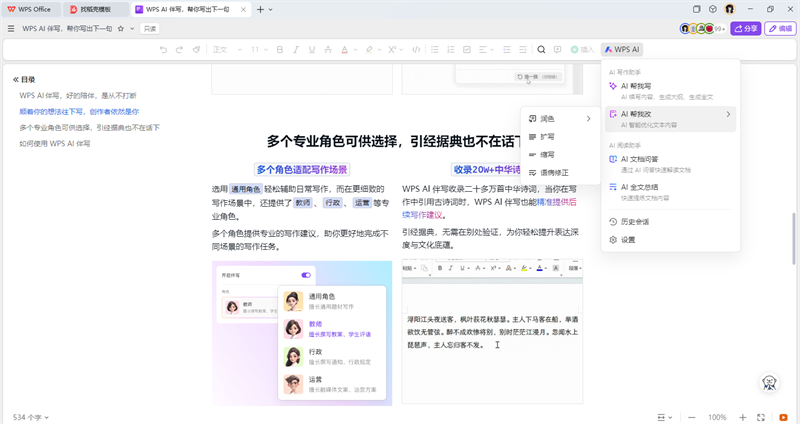Zoom in with the plus button

point(743,417)
